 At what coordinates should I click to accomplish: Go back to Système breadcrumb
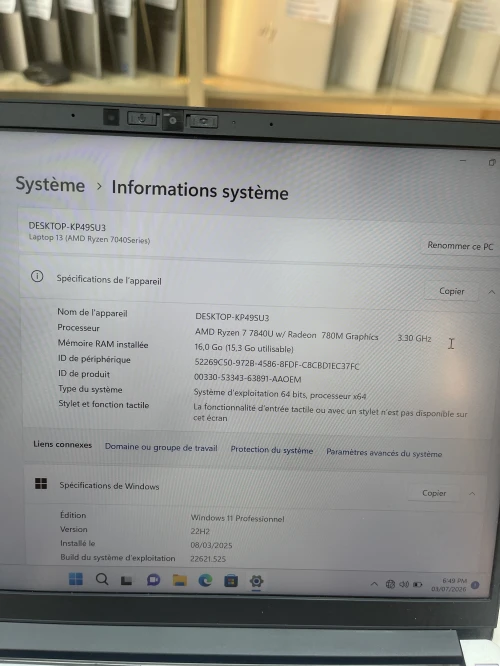click(x=50, y=185)
